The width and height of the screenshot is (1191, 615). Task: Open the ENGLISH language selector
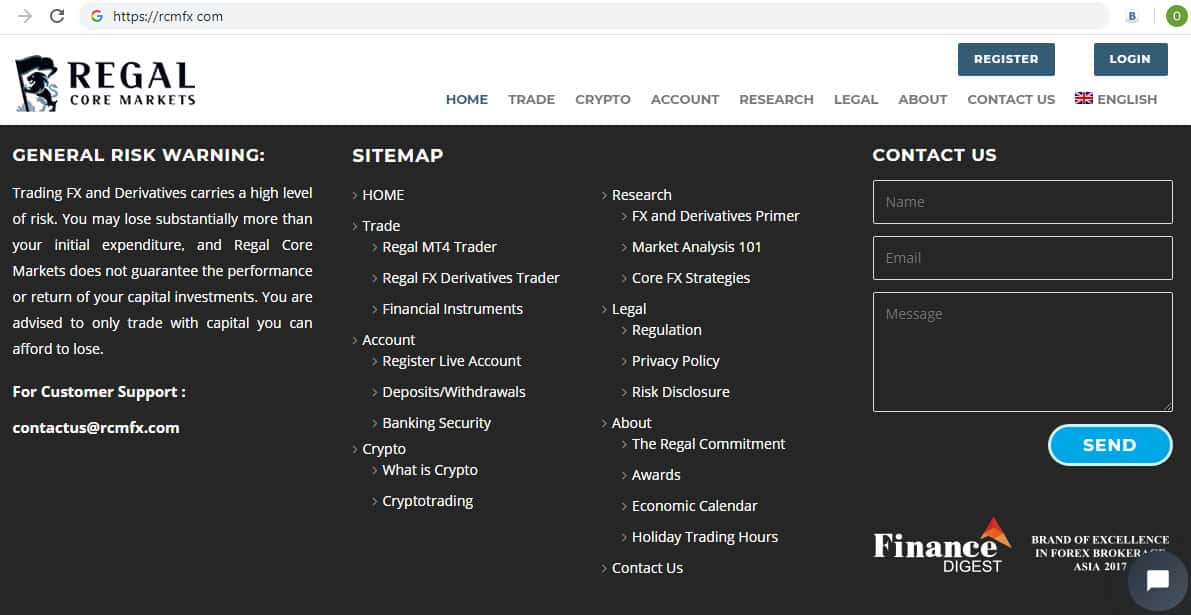(1127, 99)
